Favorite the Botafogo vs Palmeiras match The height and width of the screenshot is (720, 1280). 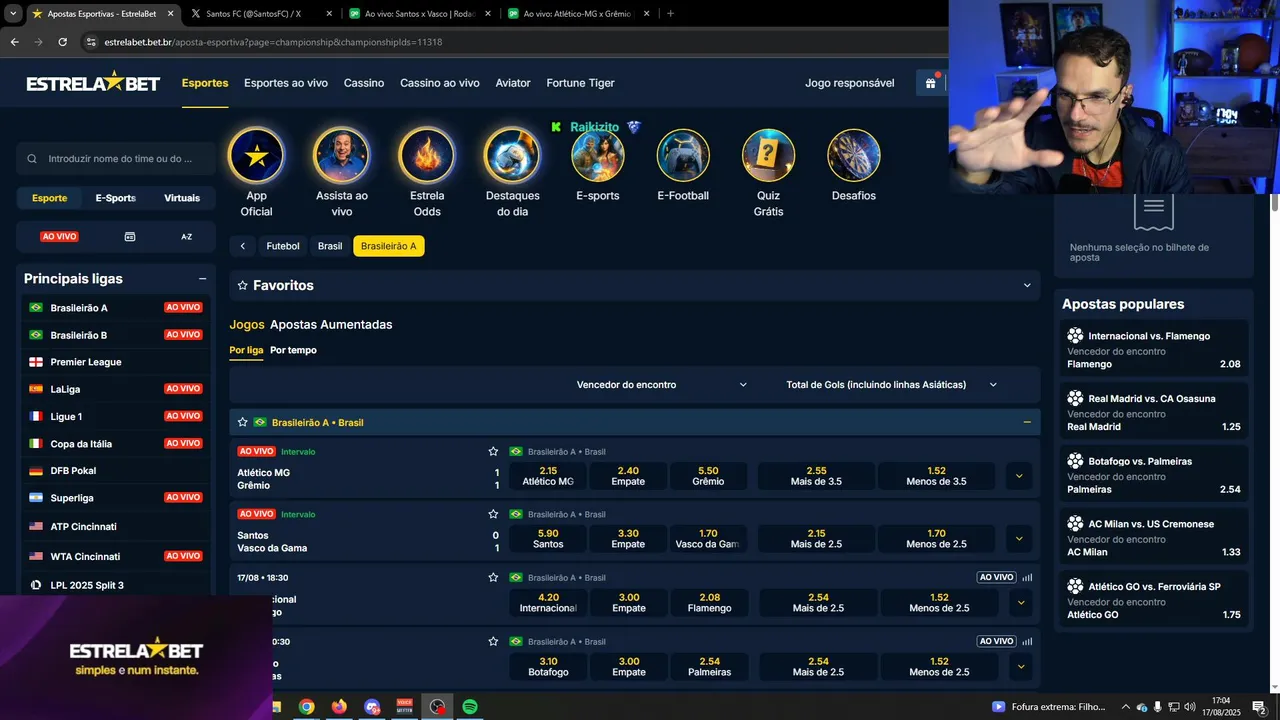coord(493,641)
